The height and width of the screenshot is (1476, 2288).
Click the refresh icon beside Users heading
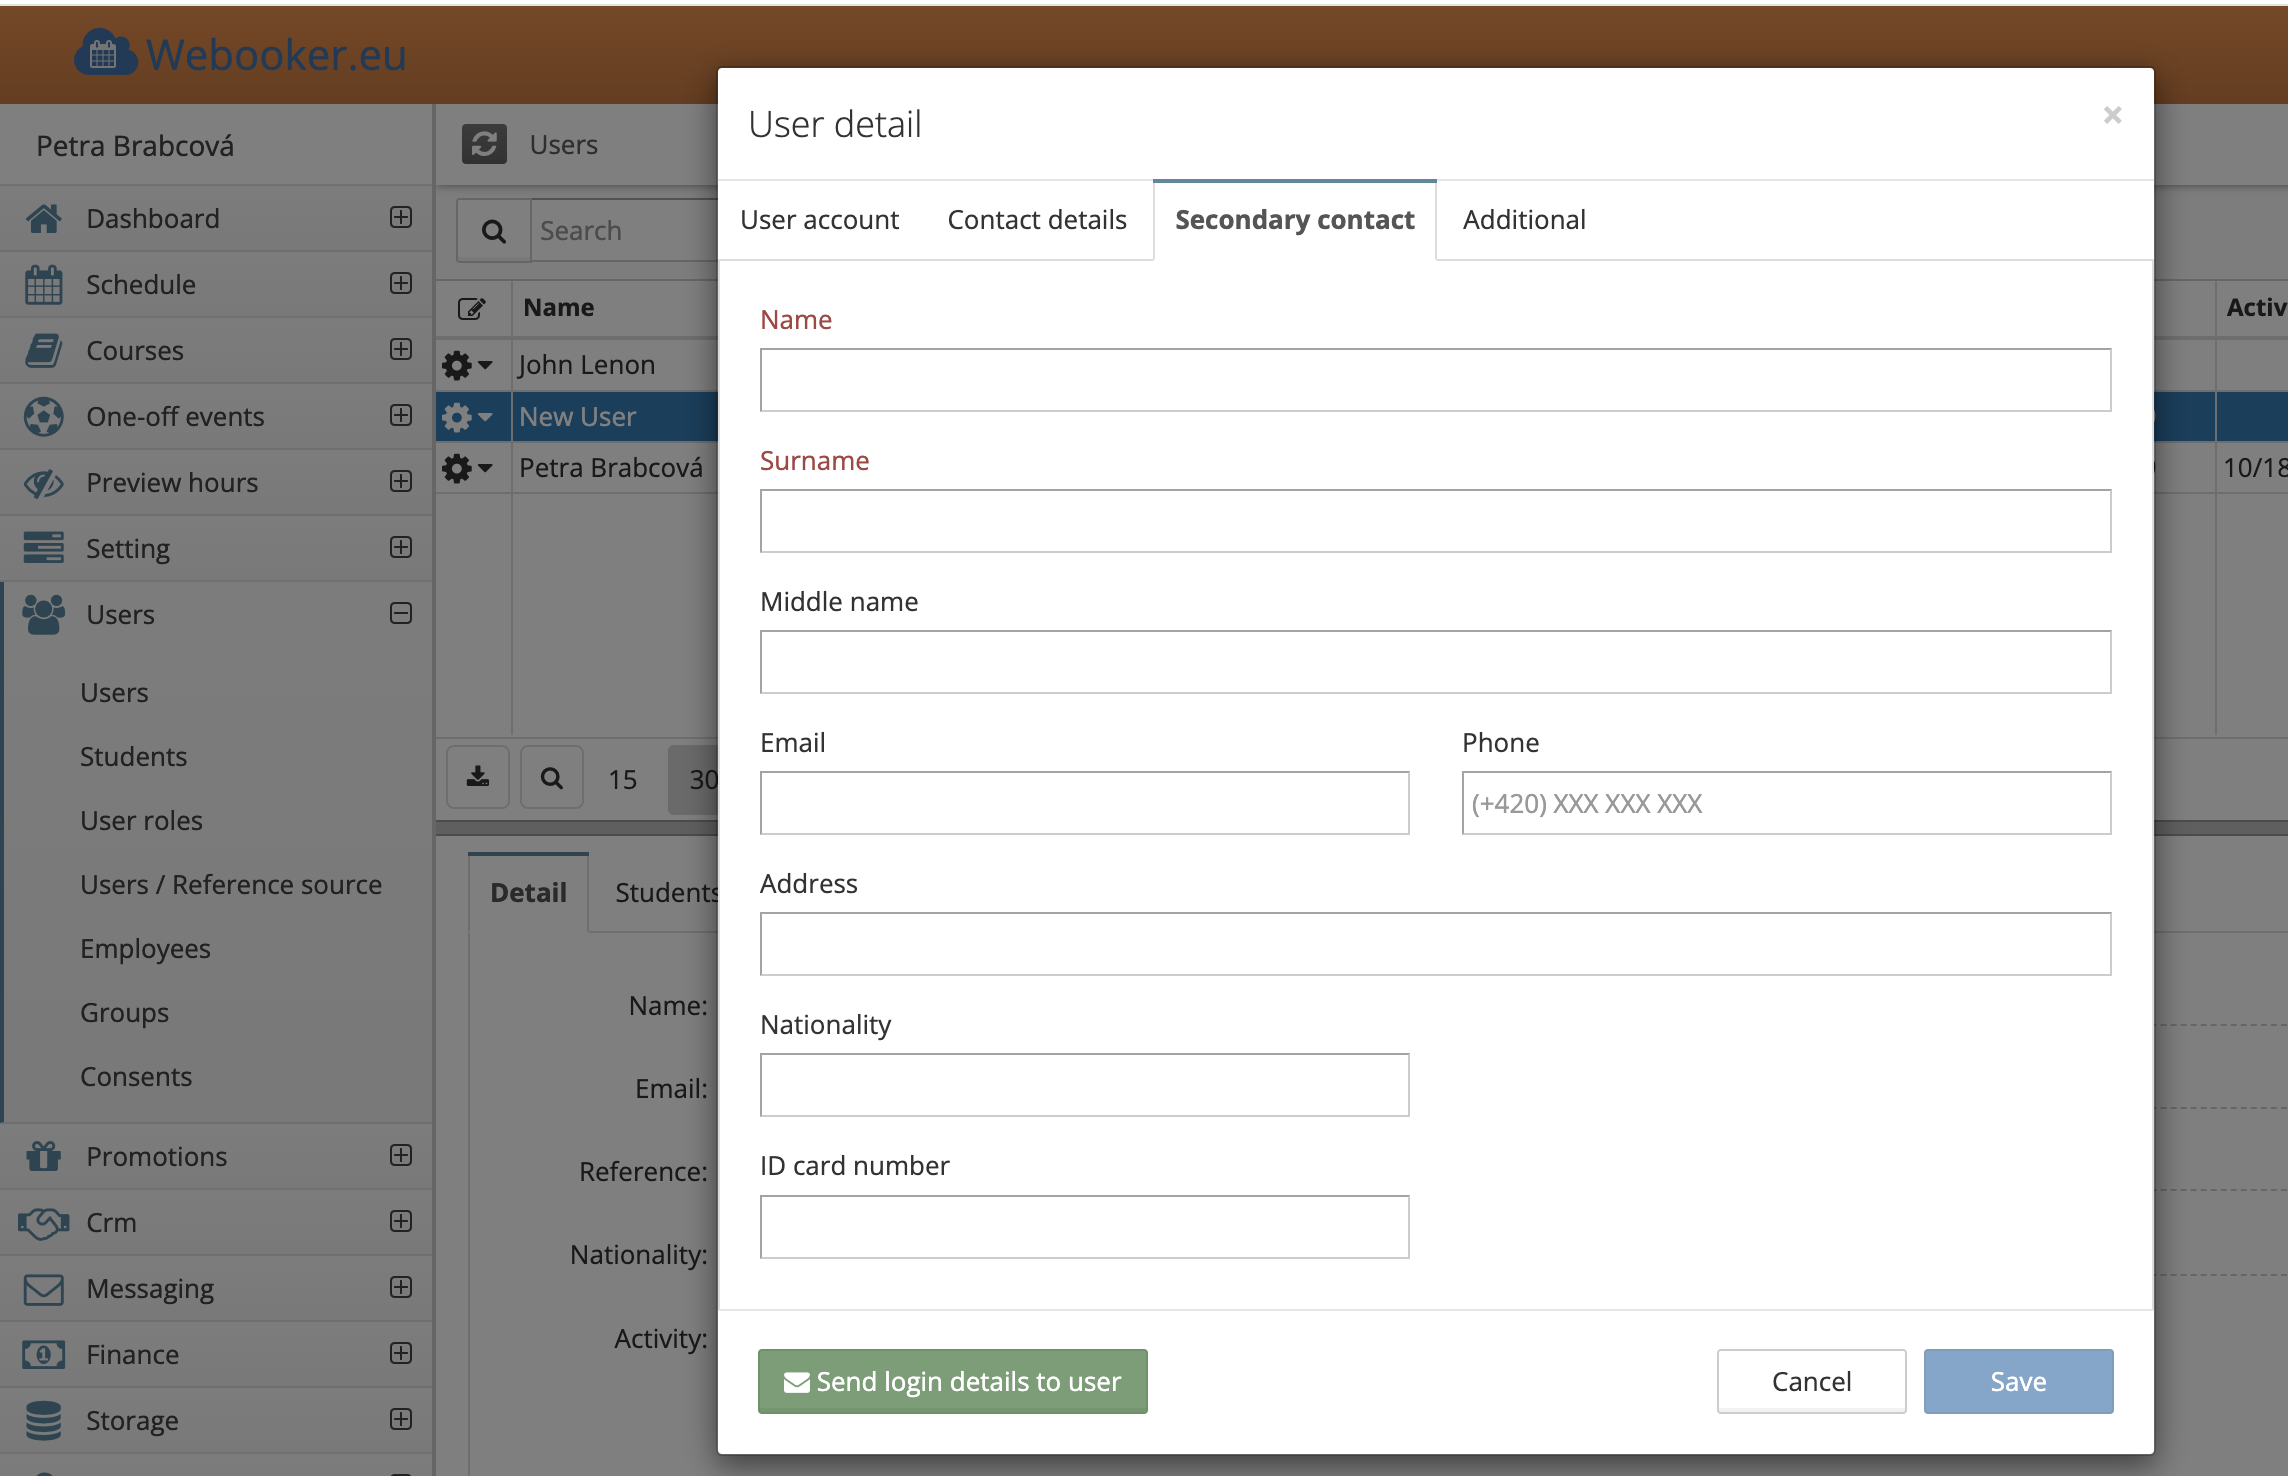click(484, 145)
